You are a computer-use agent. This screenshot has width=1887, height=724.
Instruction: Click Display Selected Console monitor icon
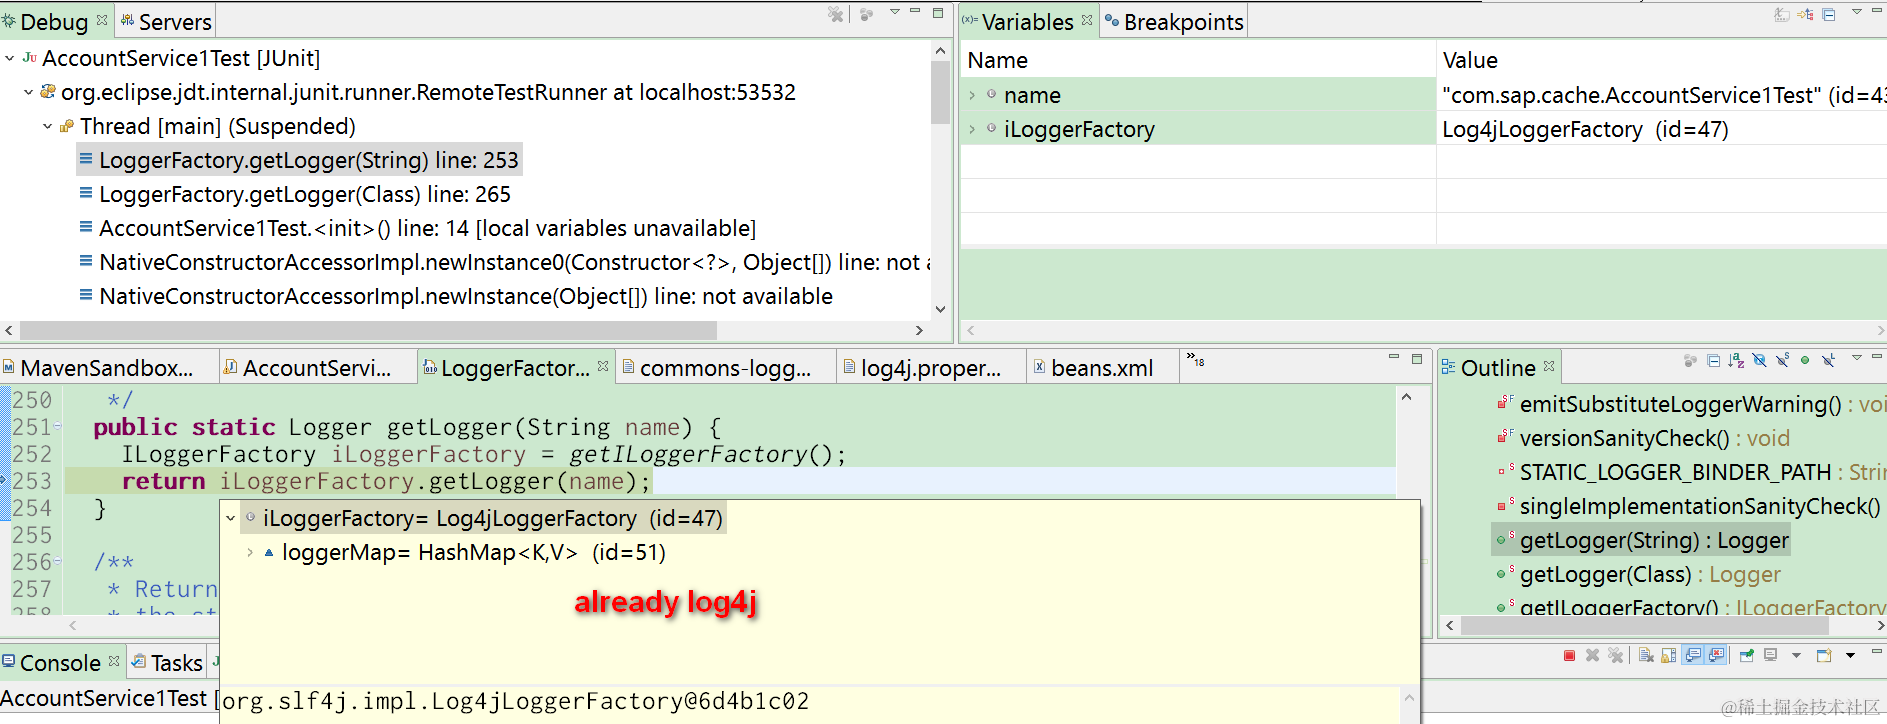(1770, 654)
